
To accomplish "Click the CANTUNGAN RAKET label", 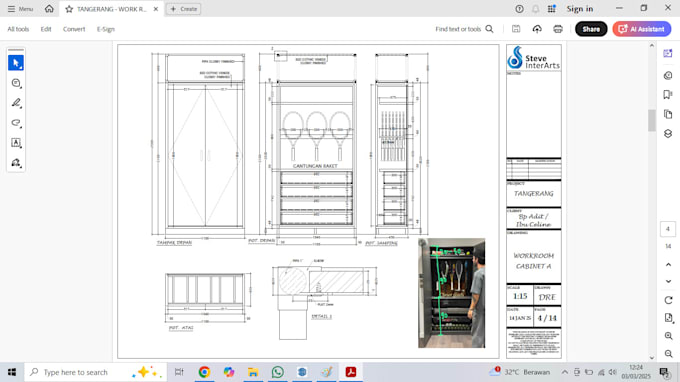I will (x=315, y=166).
